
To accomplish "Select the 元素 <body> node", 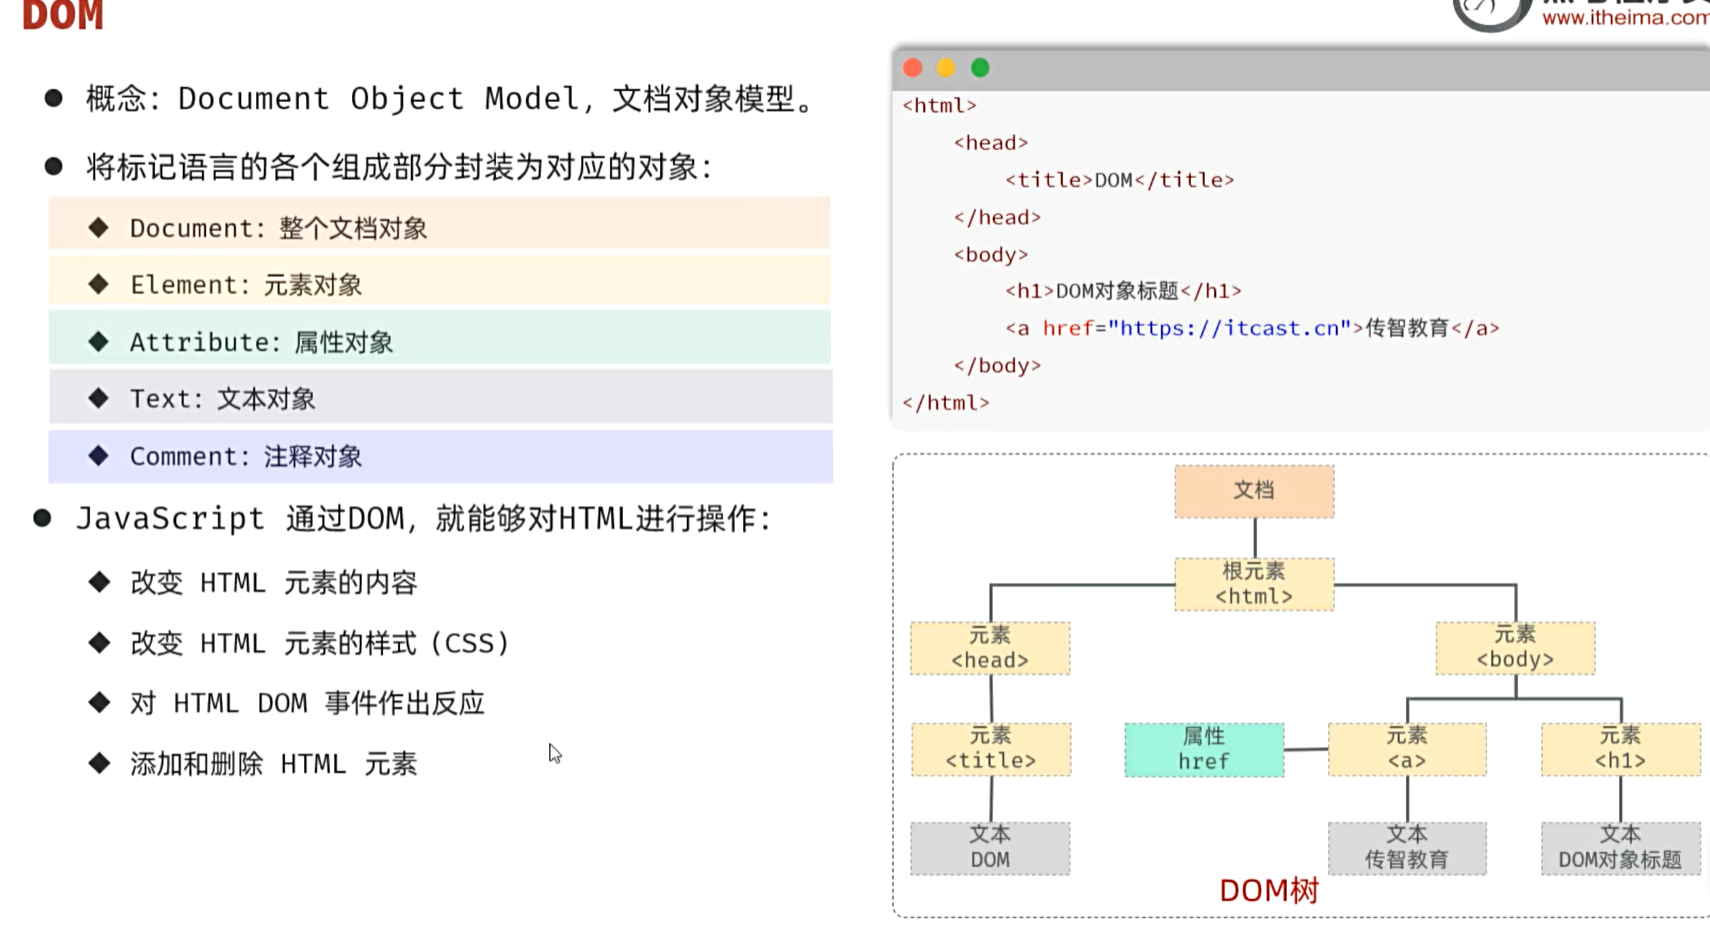I will click(1515, 648).
